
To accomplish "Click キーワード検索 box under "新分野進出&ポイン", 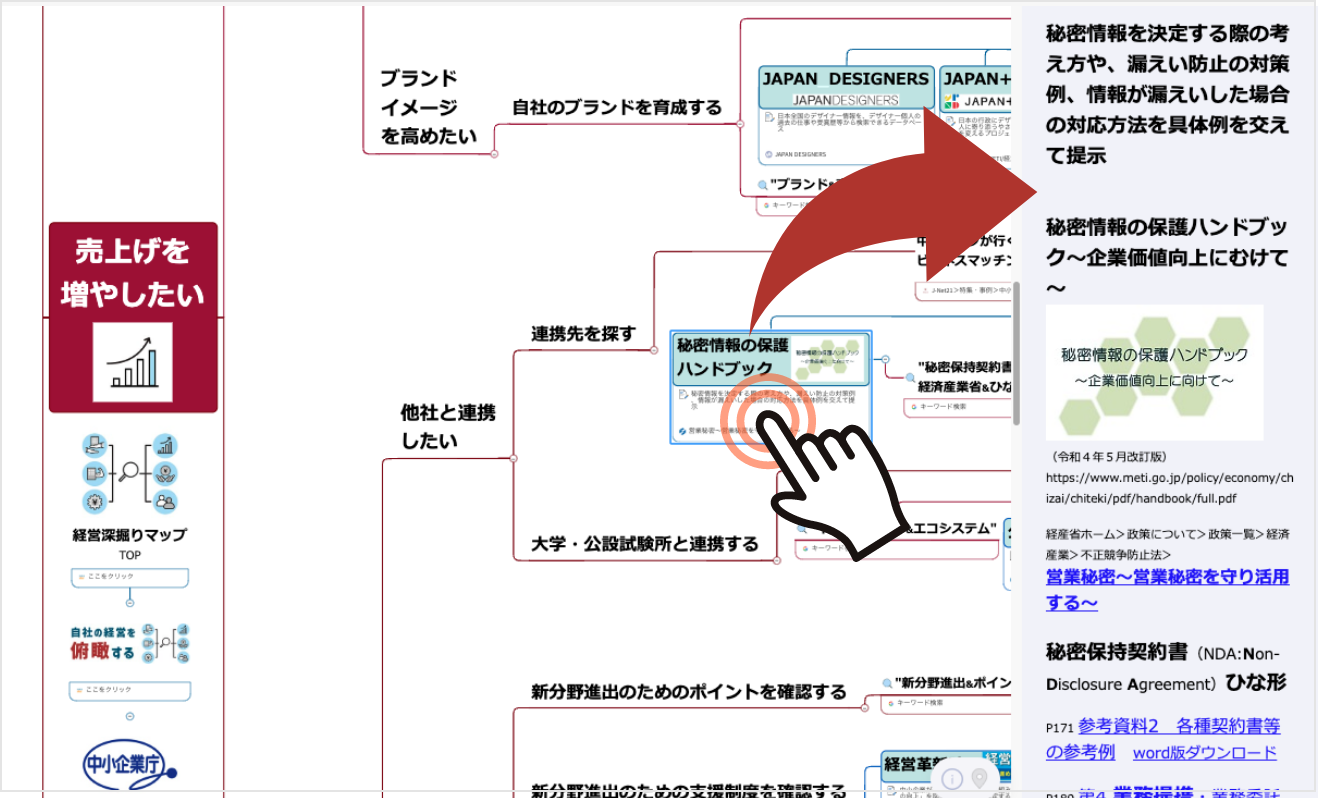I will coord(946,703).
